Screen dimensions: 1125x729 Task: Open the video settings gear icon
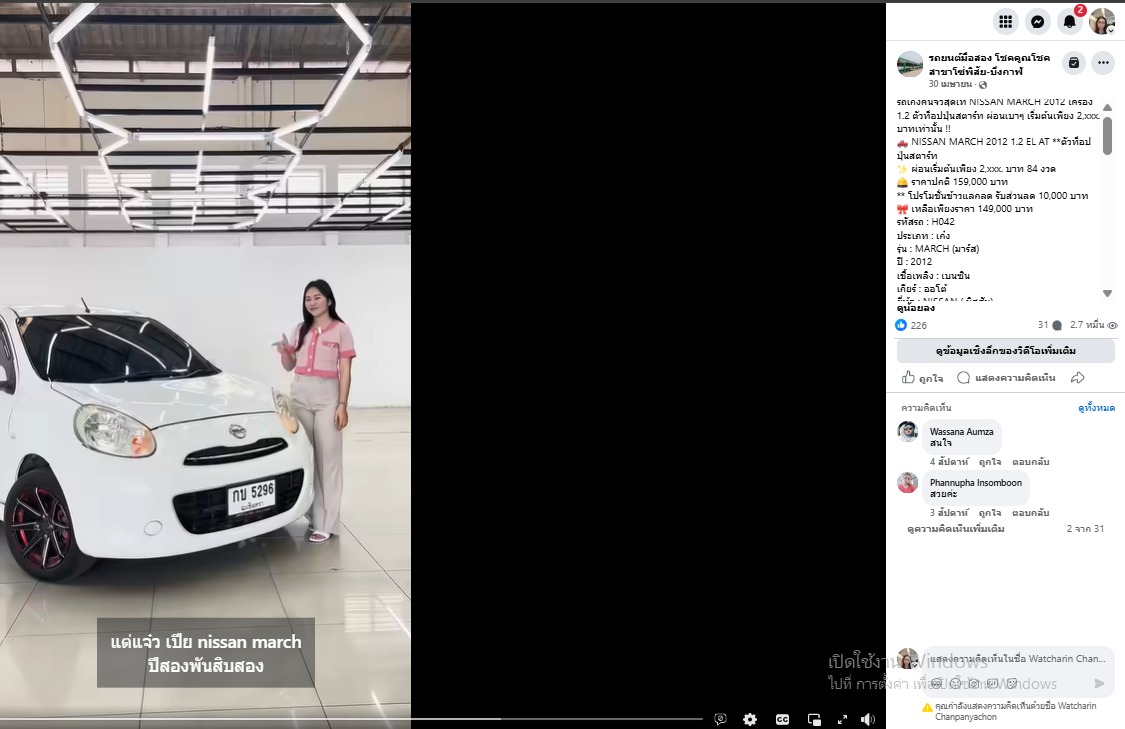click(750, 719)
